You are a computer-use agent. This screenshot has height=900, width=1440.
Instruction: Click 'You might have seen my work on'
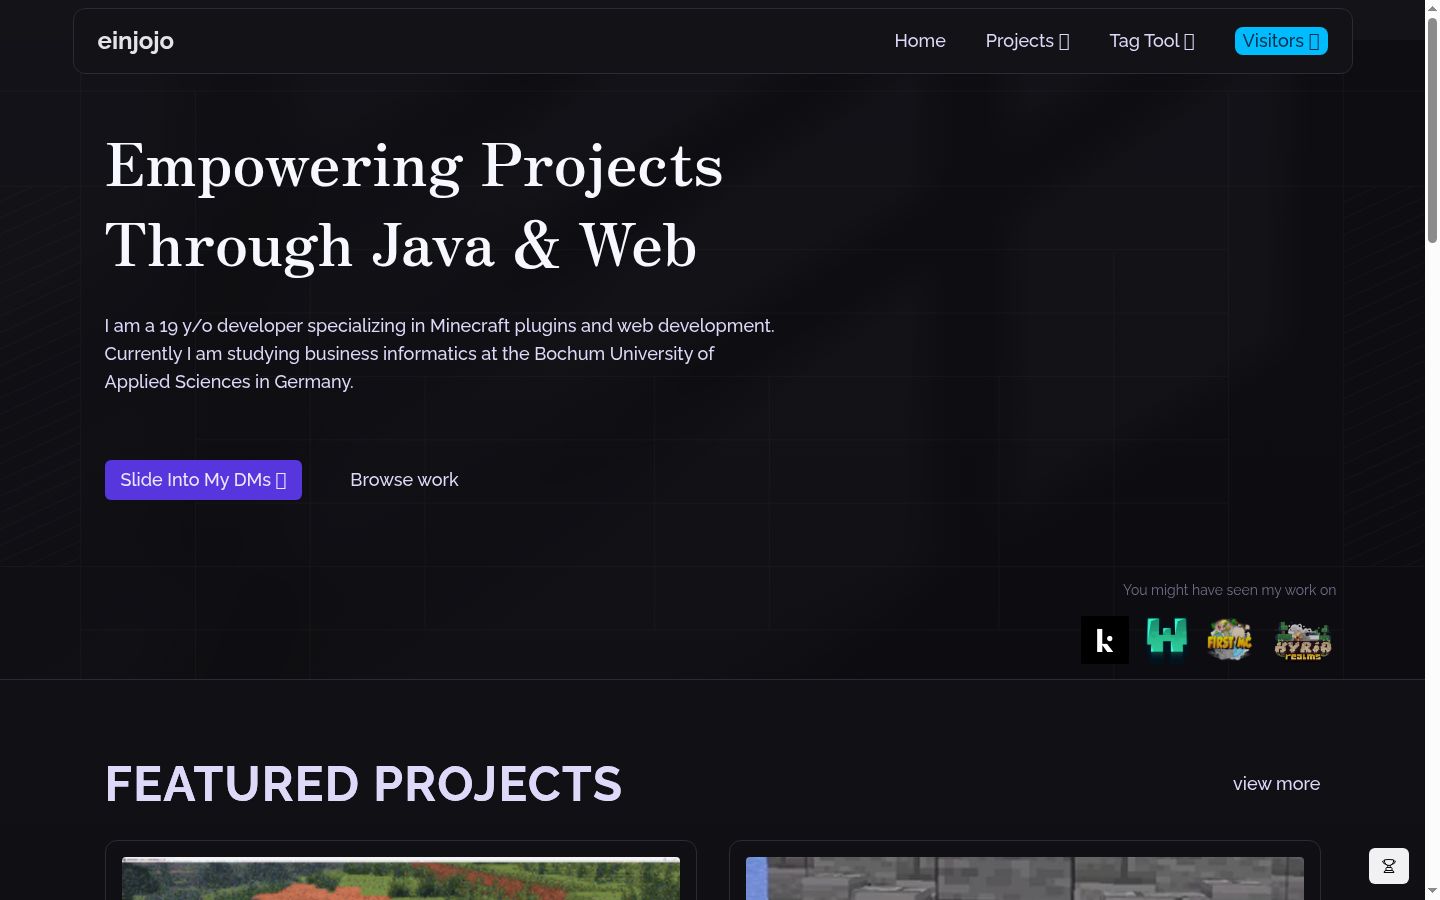(x=1229, y=590)
